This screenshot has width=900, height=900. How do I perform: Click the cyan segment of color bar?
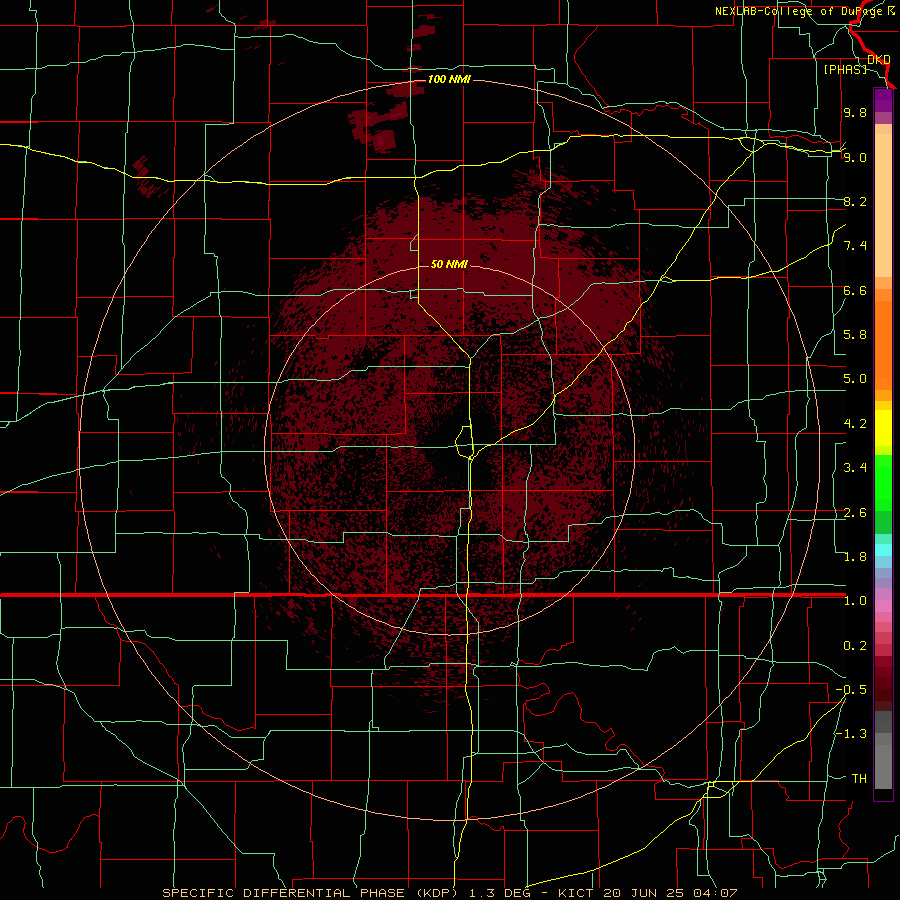pyautogui.click(x=883, y=550)
